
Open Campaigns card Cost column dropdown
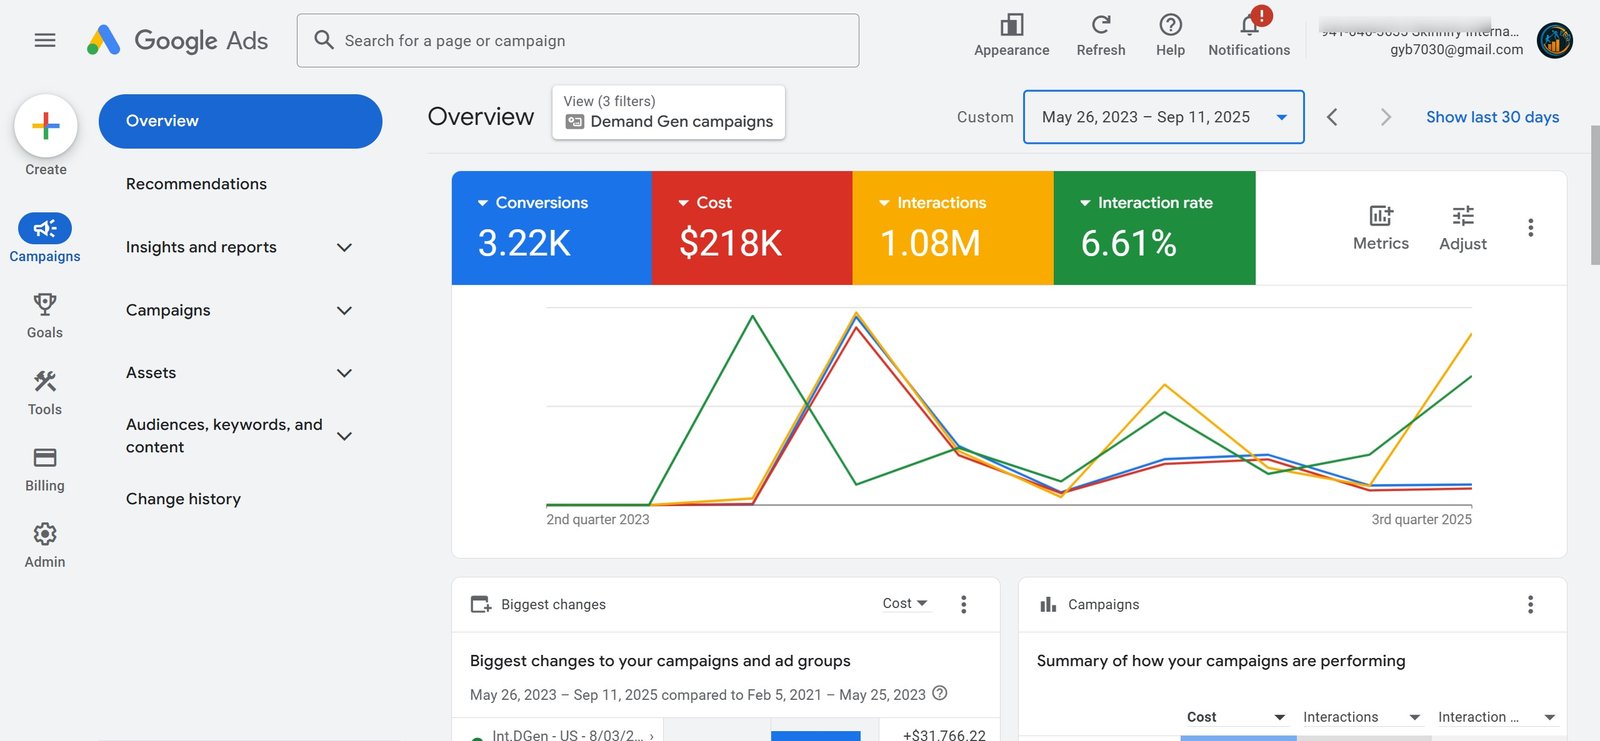pos(1235,717)
